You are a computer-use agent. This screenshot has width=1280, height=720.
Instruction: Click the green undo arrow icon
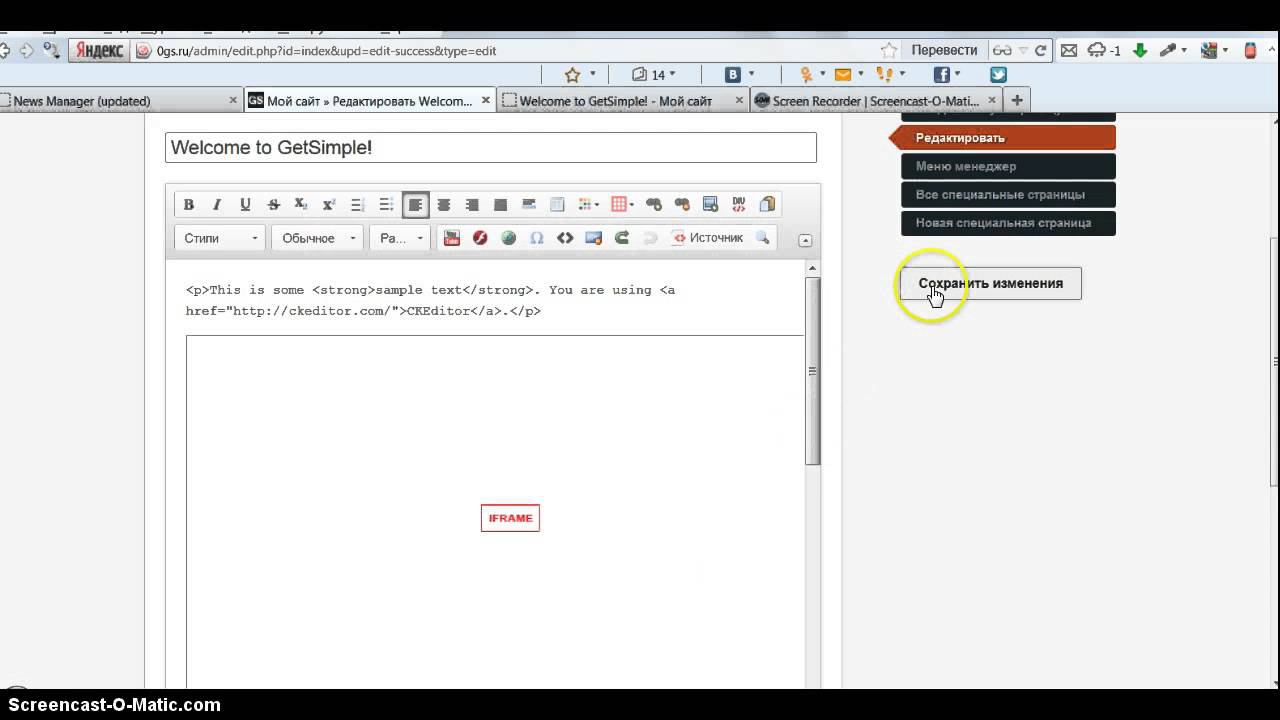pyautogui.click(x=622, y=238)
